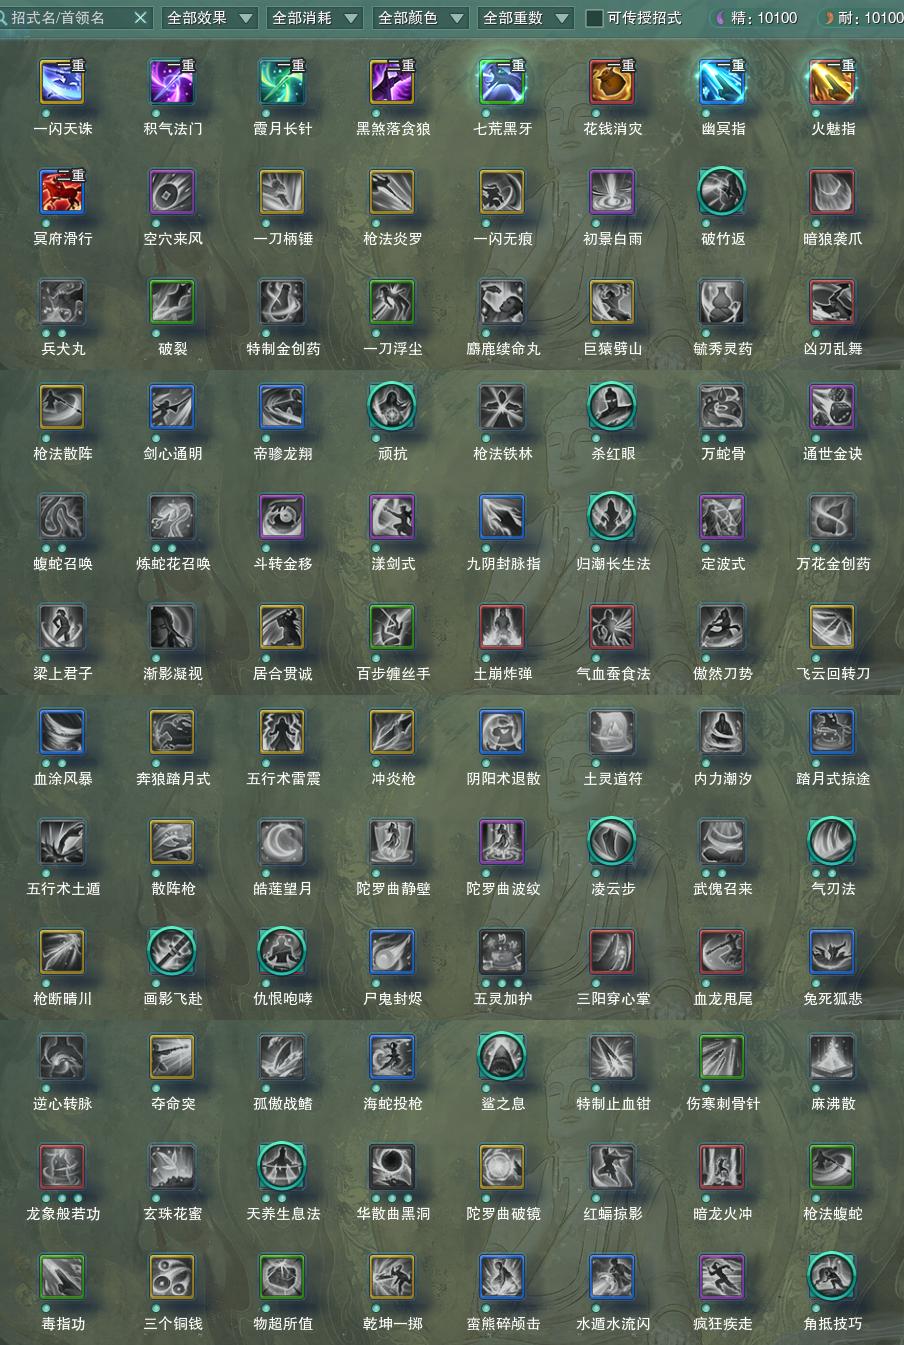Select the 幽冥指 skill icon

click(x=722, y=82)
